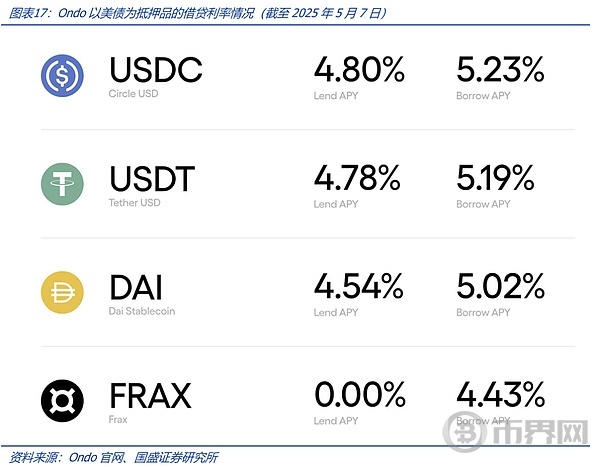Click the chart title text at top
This screenshot has width=600, height=467.
click(x=197, y=13)
